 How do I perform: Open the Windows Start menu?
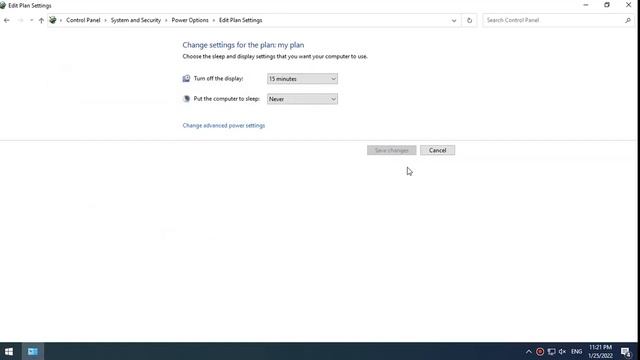[x=9, y=351]
